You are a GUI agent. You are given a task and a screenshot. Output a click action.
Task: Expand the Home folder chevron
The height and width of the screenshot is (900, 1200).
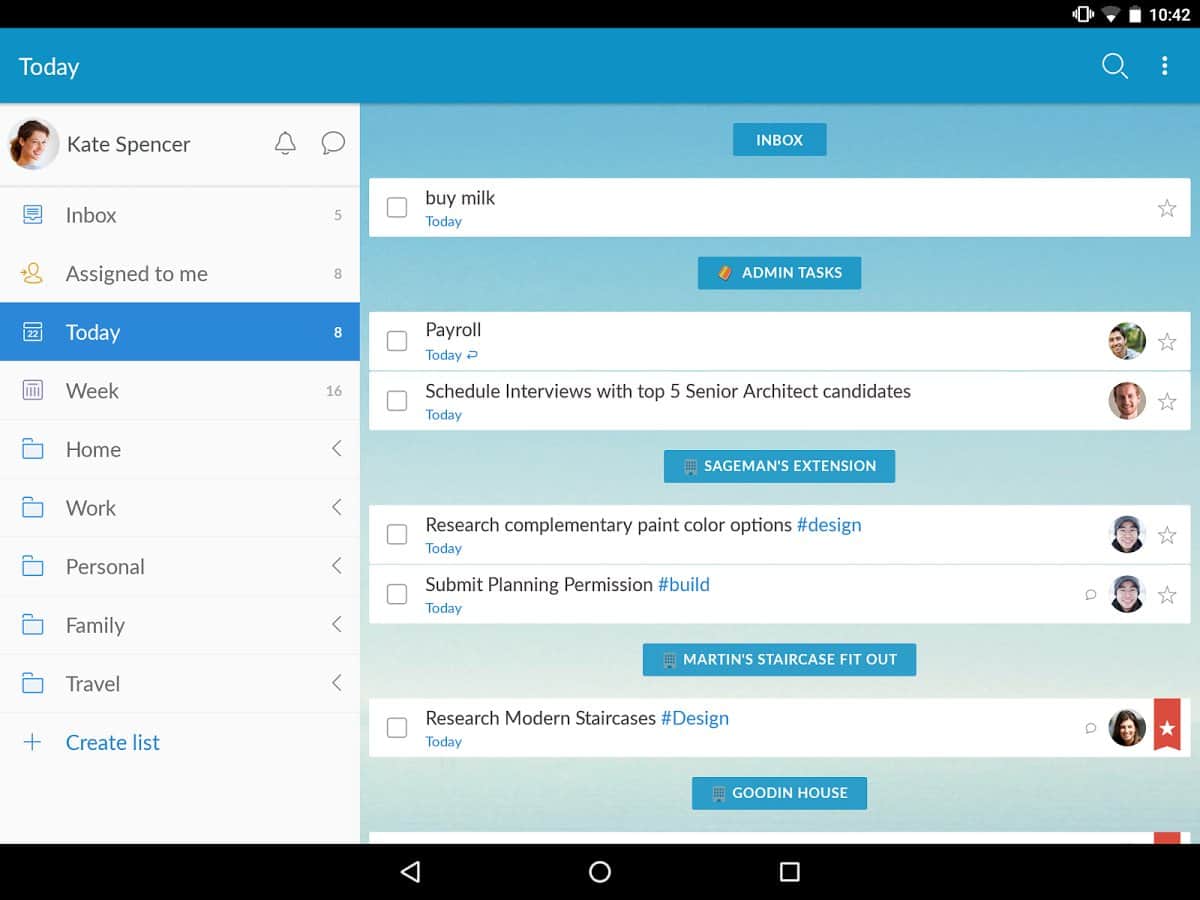point(337,449)
